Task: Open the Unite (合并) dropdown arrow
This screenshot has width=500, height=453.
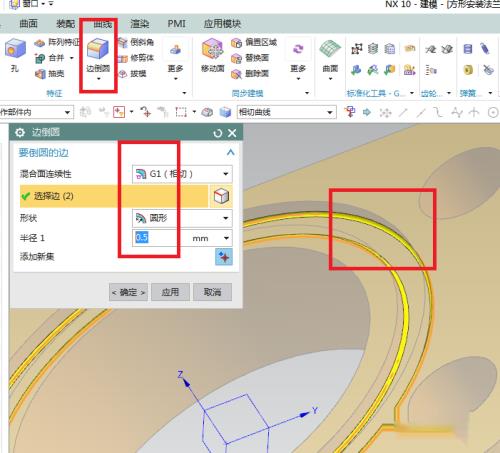Action: click(x=72, y=58)
